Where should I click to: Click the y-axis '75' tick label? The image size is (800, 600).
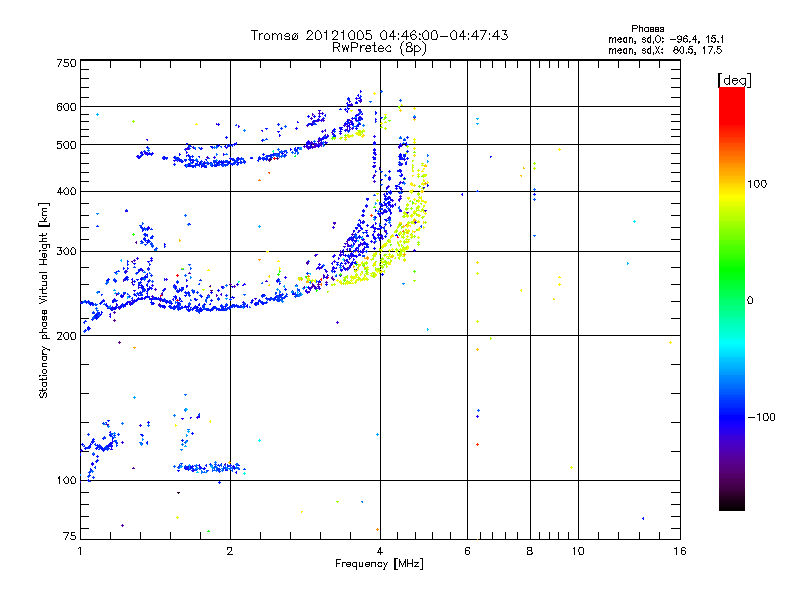[70, 536]
